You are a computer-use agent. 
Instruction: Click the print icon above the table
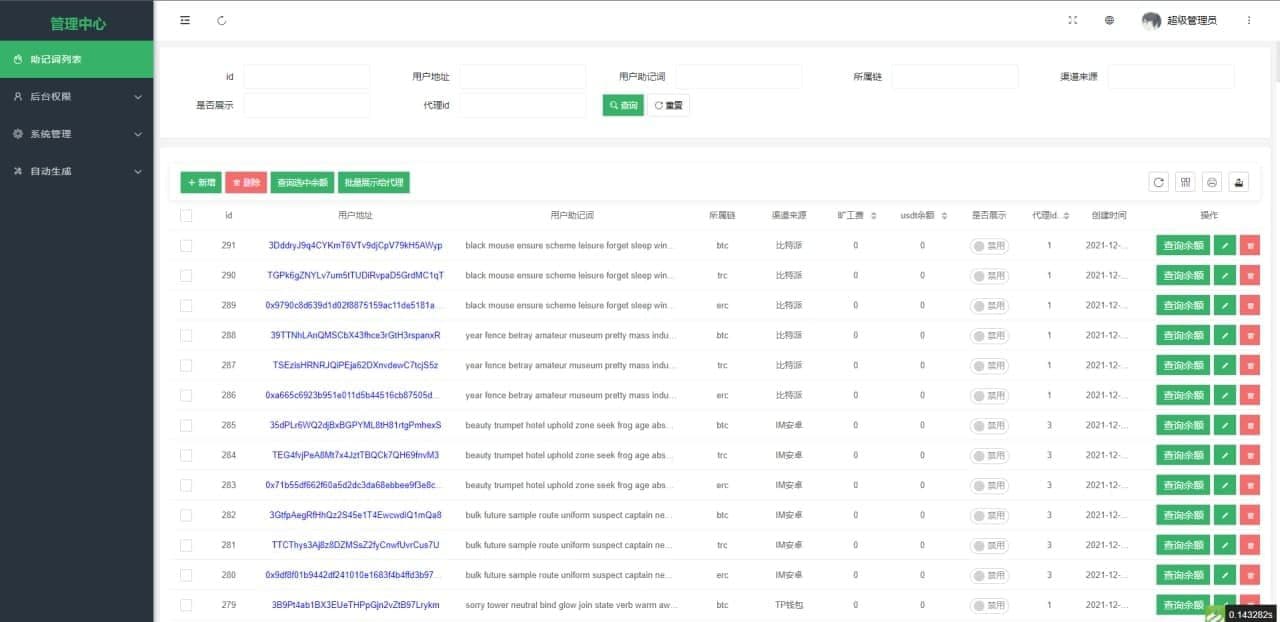pos(1211,182)
